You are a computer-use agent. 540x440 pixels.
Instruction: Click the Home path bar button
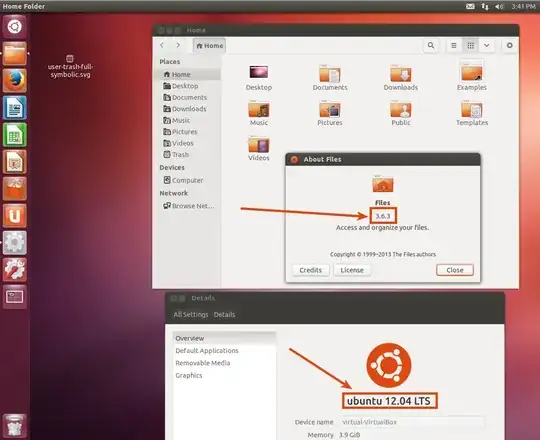coord(209,46)
